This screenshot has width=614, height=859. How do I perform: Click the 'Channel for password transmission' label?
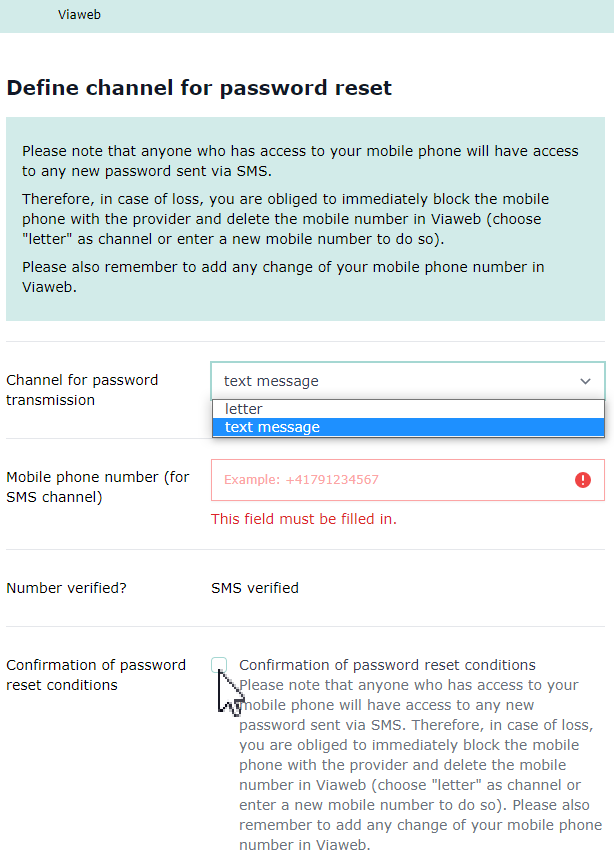coord(82,390)
